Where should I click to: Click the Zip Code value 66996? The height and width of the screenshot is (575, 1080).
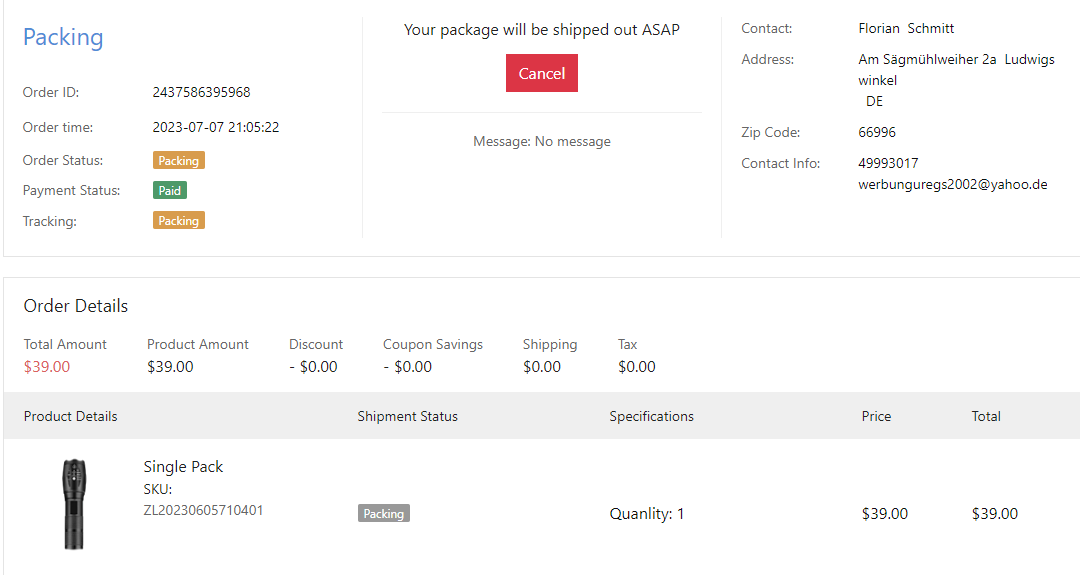click(877, 132)
